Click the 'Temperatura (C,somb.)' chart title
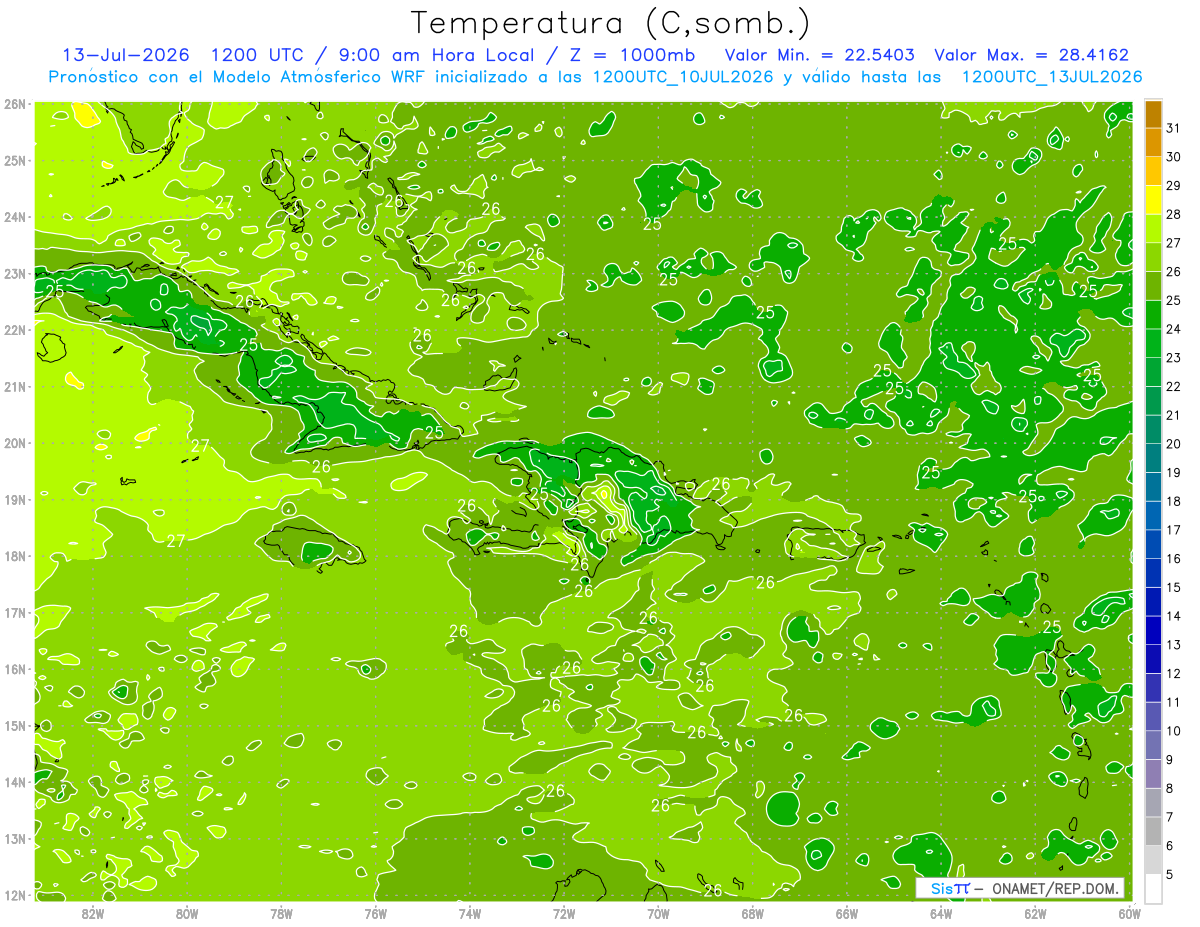 [611, 23]
